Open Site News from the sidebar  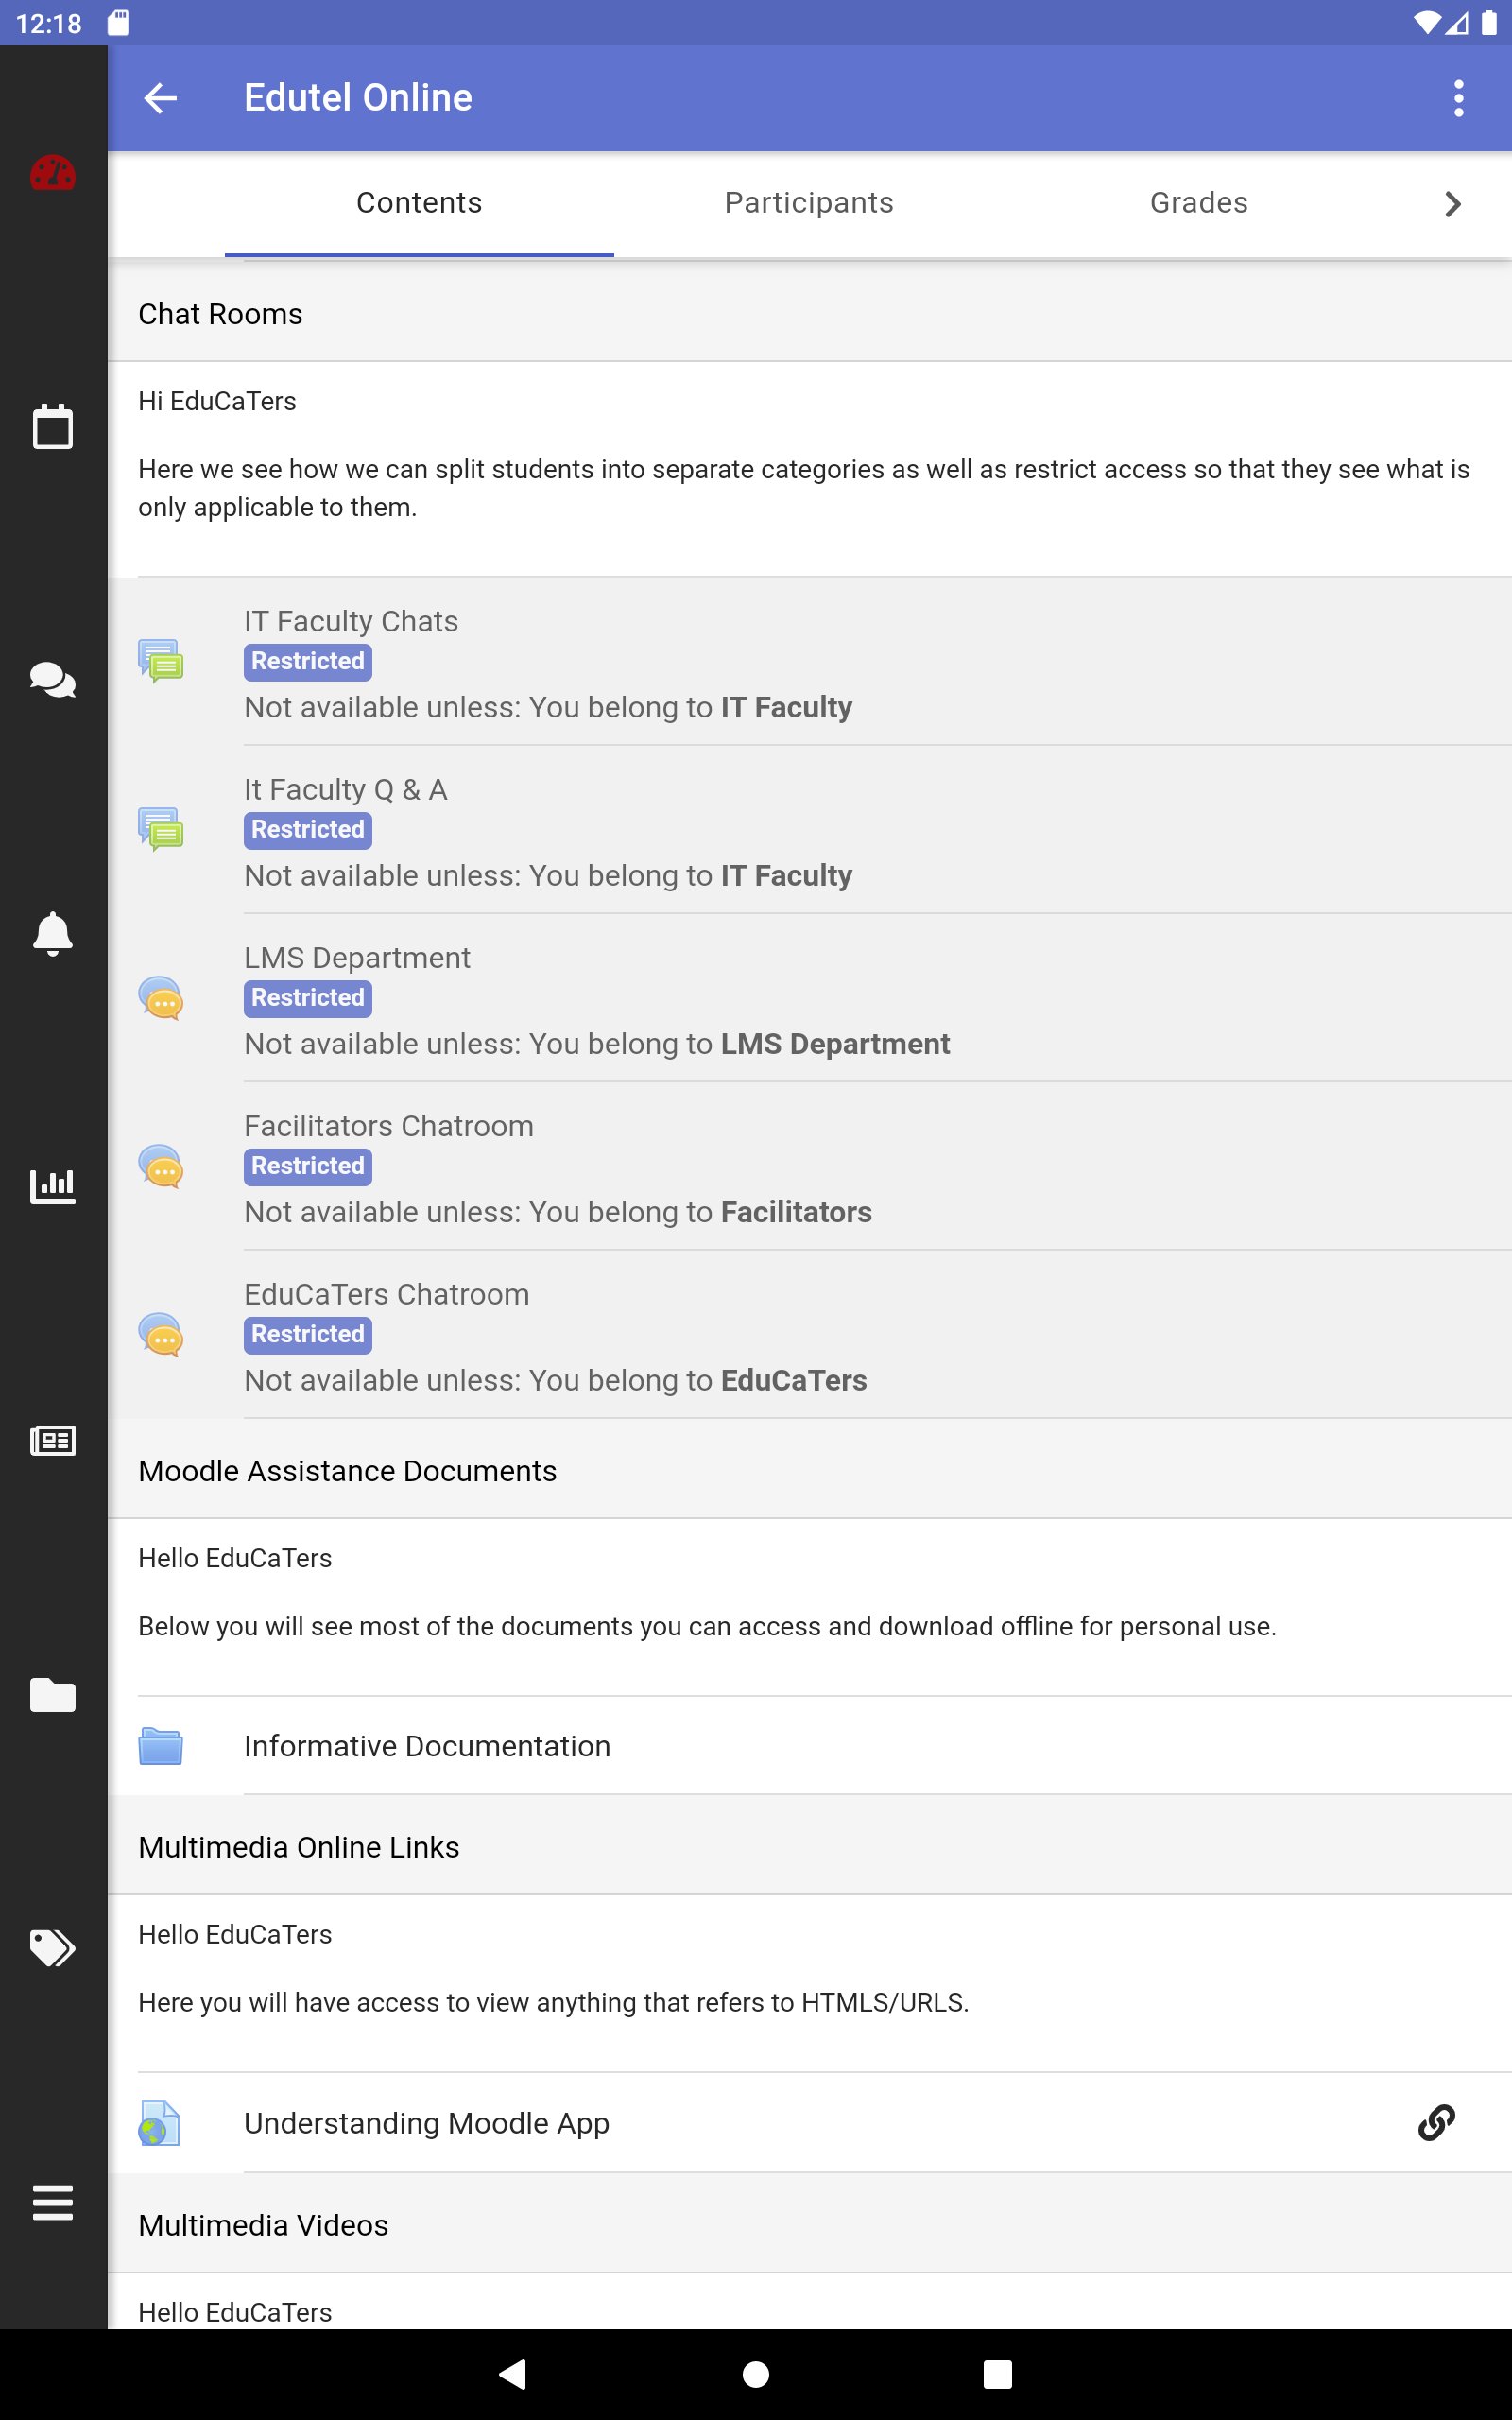click(x=52, y=1440)
